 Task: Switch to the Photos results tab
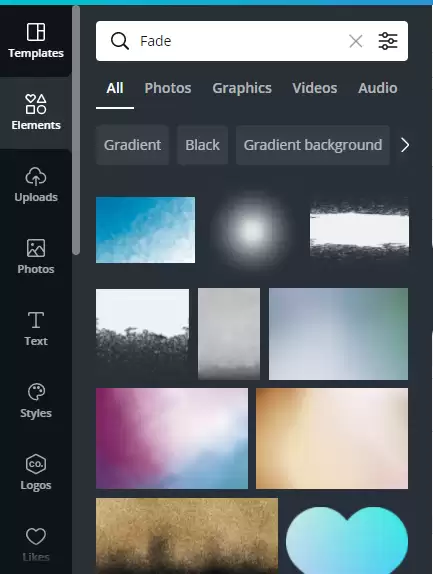[168, 88]
